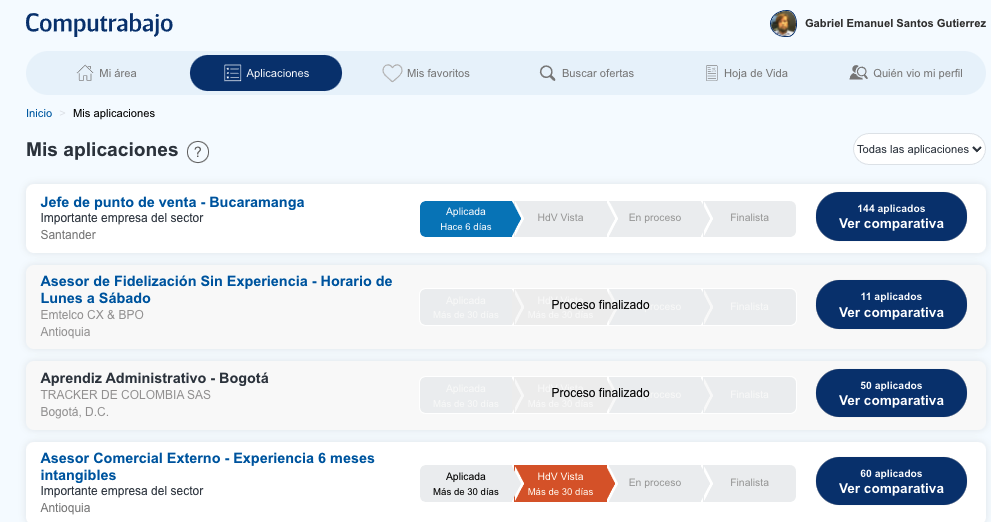Expand the Todas las aplicaciones dropdown

click(919, 149)
